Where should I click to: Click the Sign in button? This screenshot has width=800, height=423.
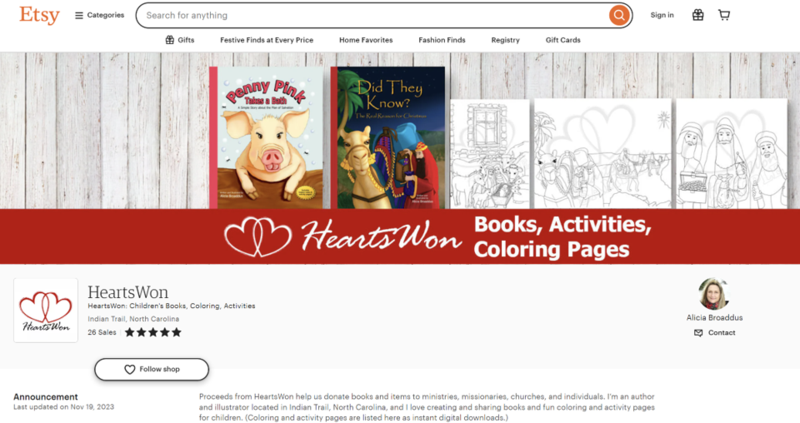tap(662, 15)
